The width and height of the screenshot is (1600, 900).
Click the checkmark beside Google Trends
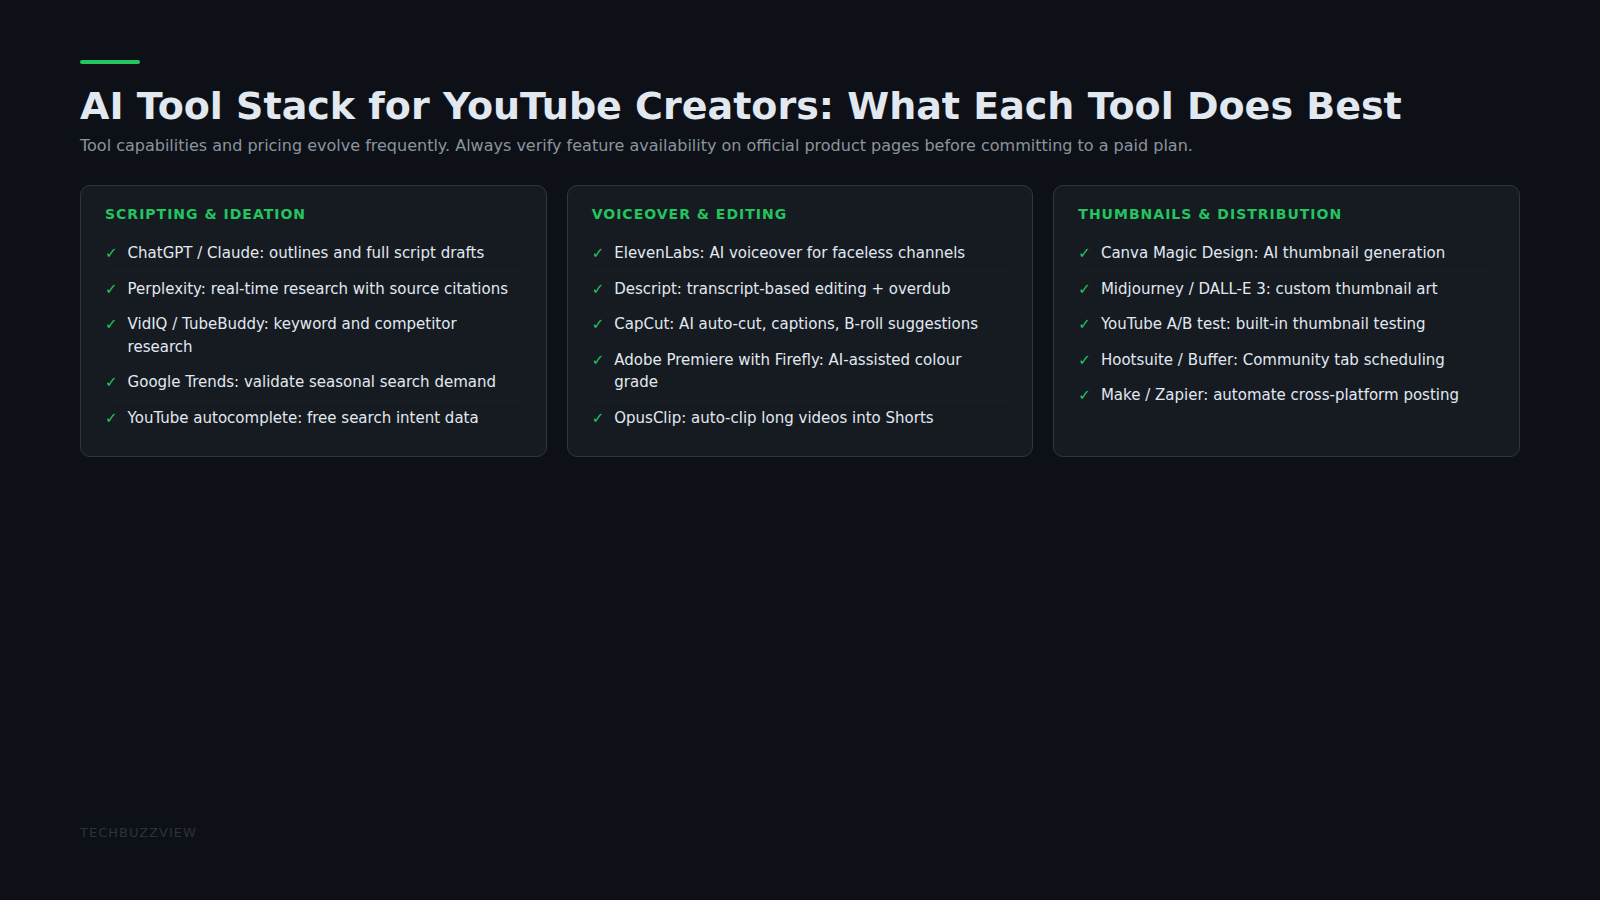point(111,383)
